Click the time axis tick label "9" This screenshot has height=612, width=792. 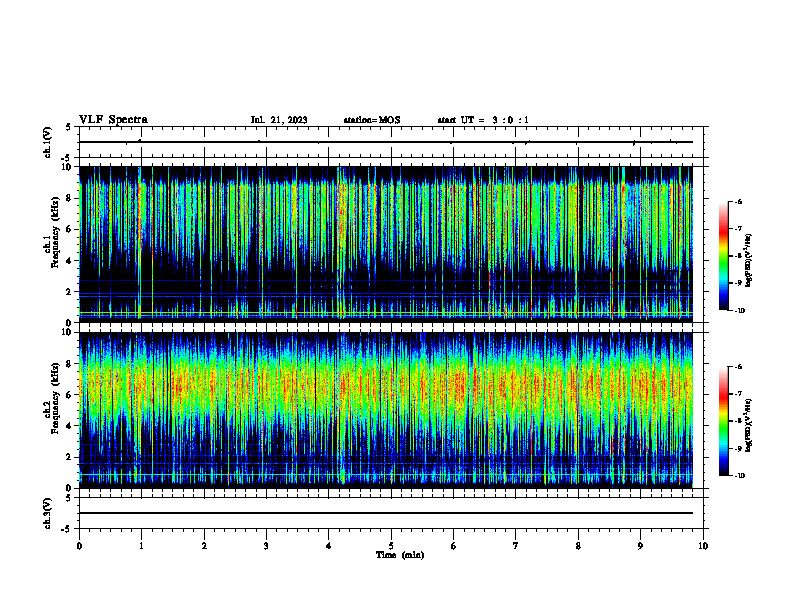640,546
